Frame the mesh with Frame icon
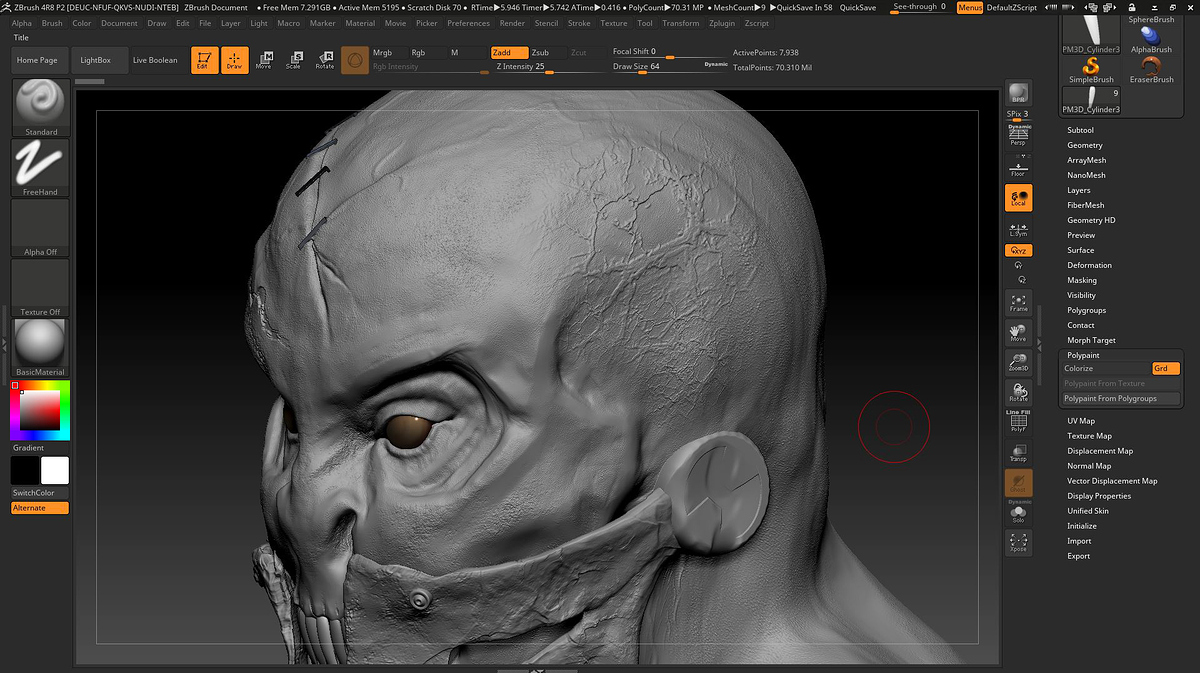Viewport: 1200px width, 673px height. coord(1018,302)
